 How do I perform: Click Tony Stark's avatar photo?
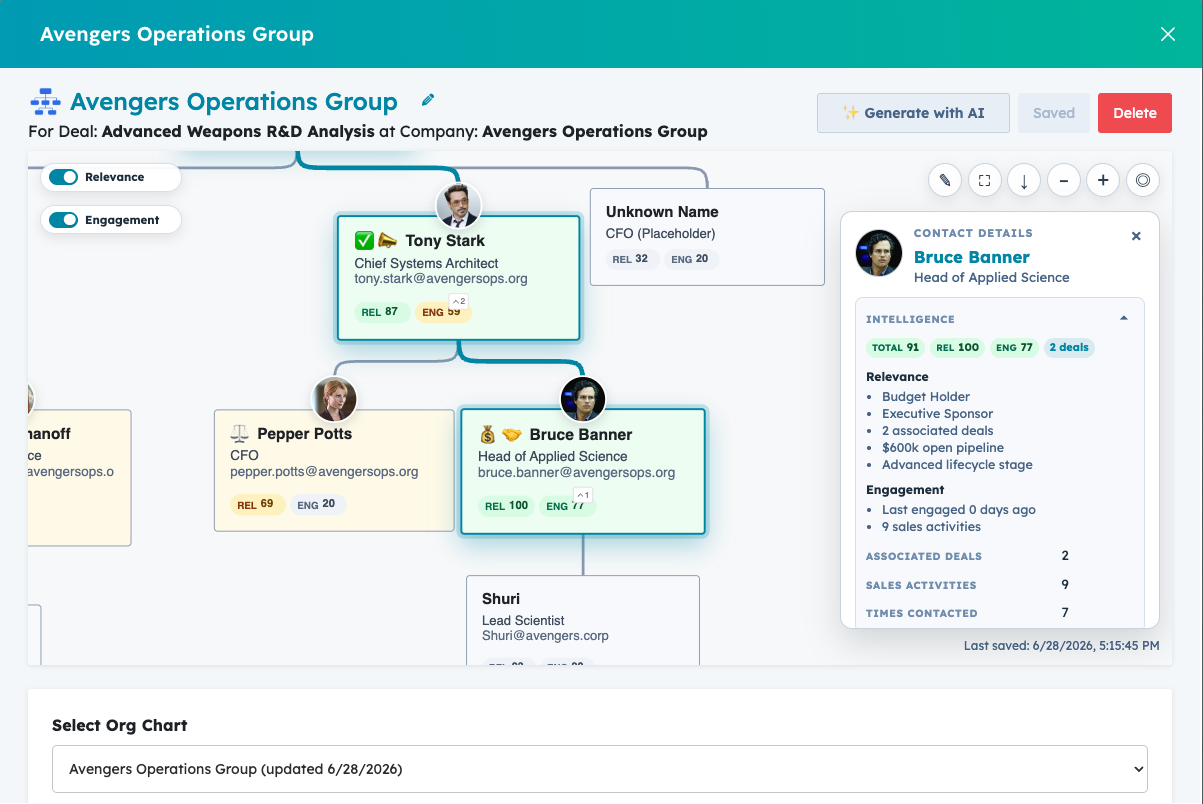point(459,206)
